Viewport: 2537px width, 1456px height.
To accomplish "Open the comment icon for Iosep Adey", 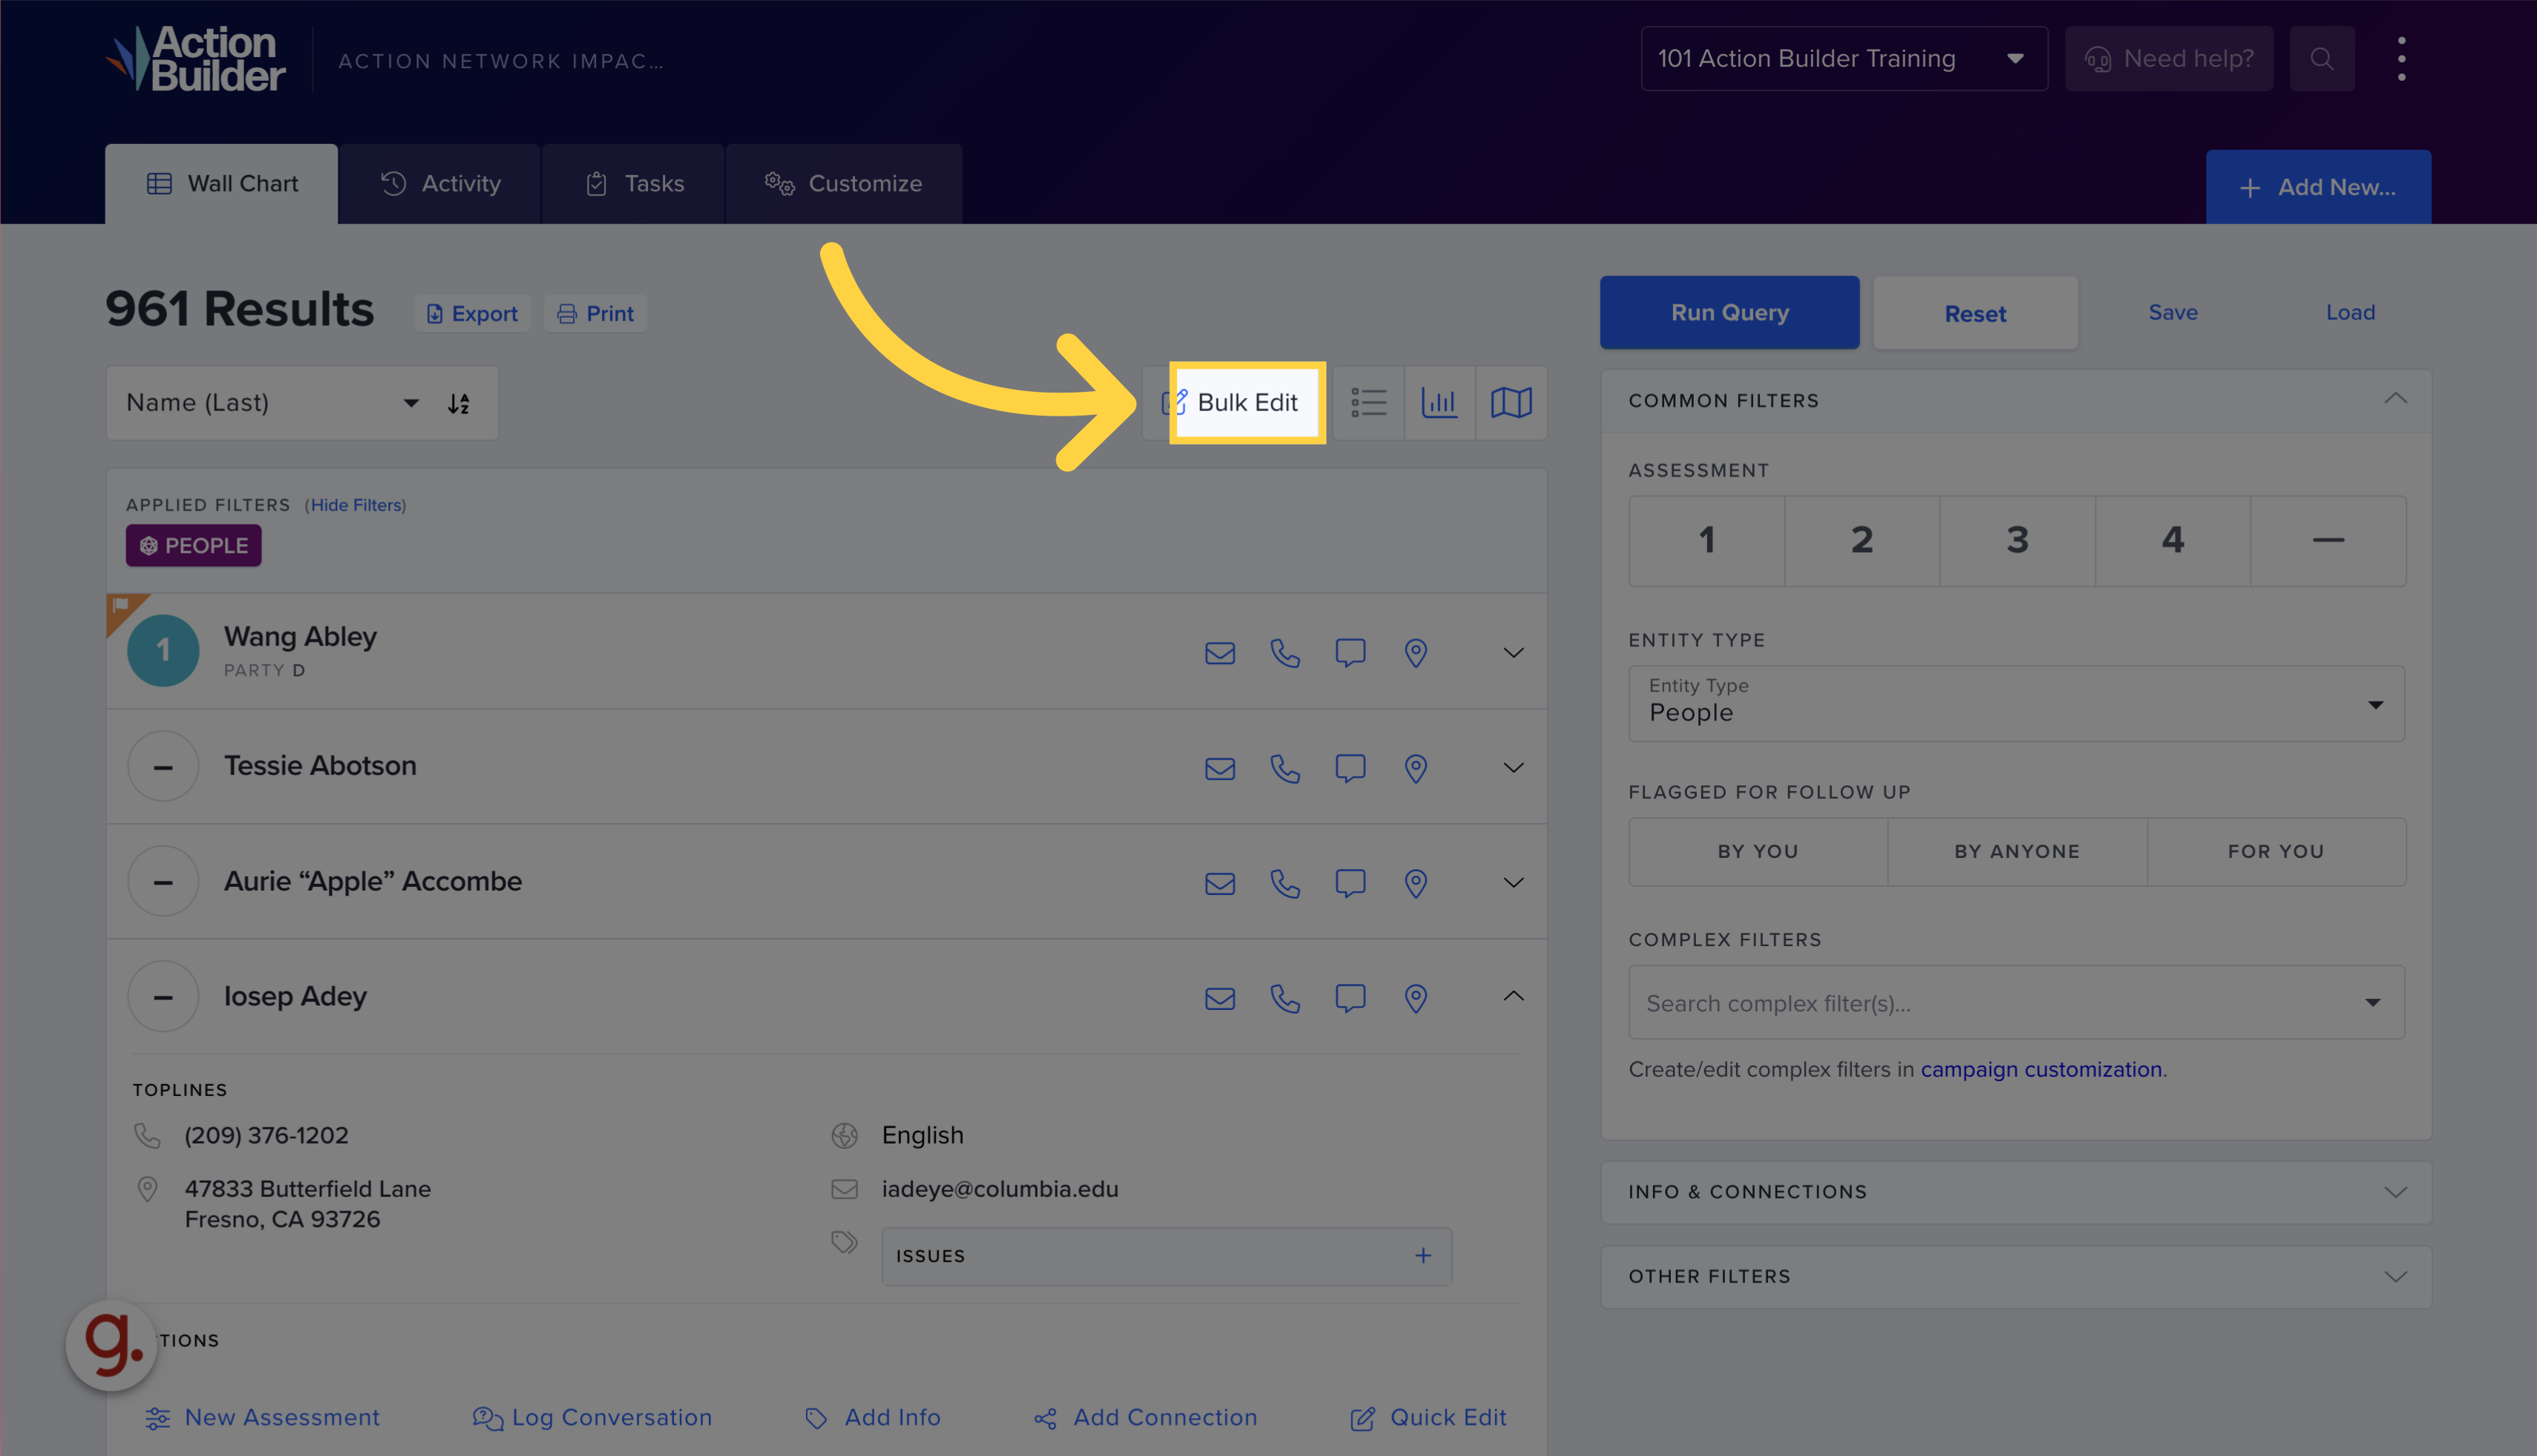I will [1350, 997].
